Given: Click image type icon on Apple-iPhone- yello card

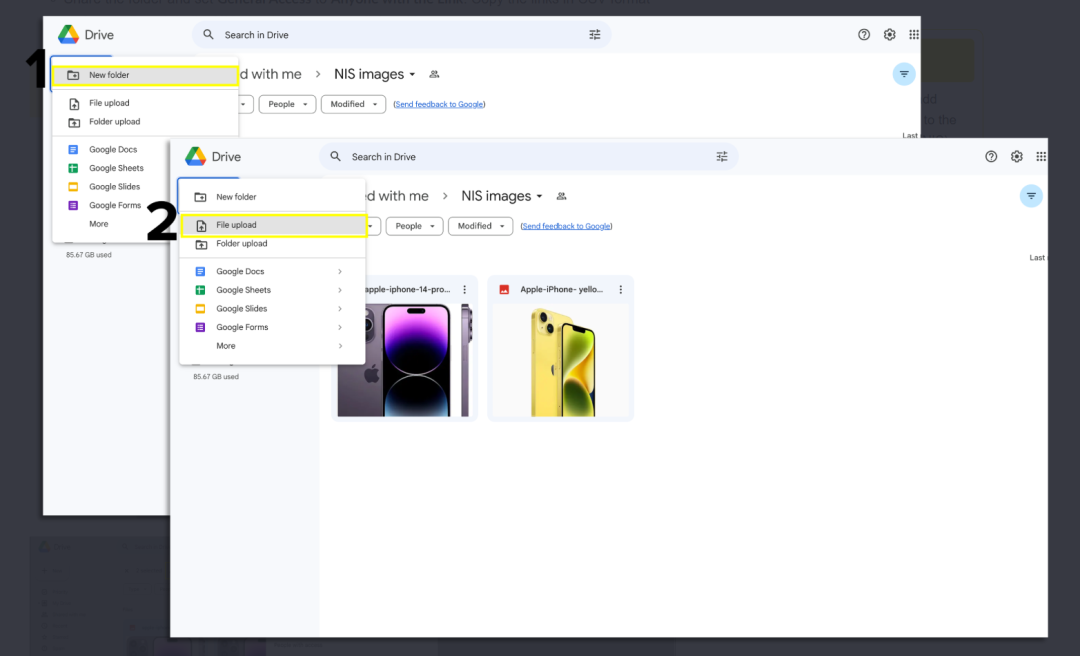Looking at the screenshot, I should point(504,289).
